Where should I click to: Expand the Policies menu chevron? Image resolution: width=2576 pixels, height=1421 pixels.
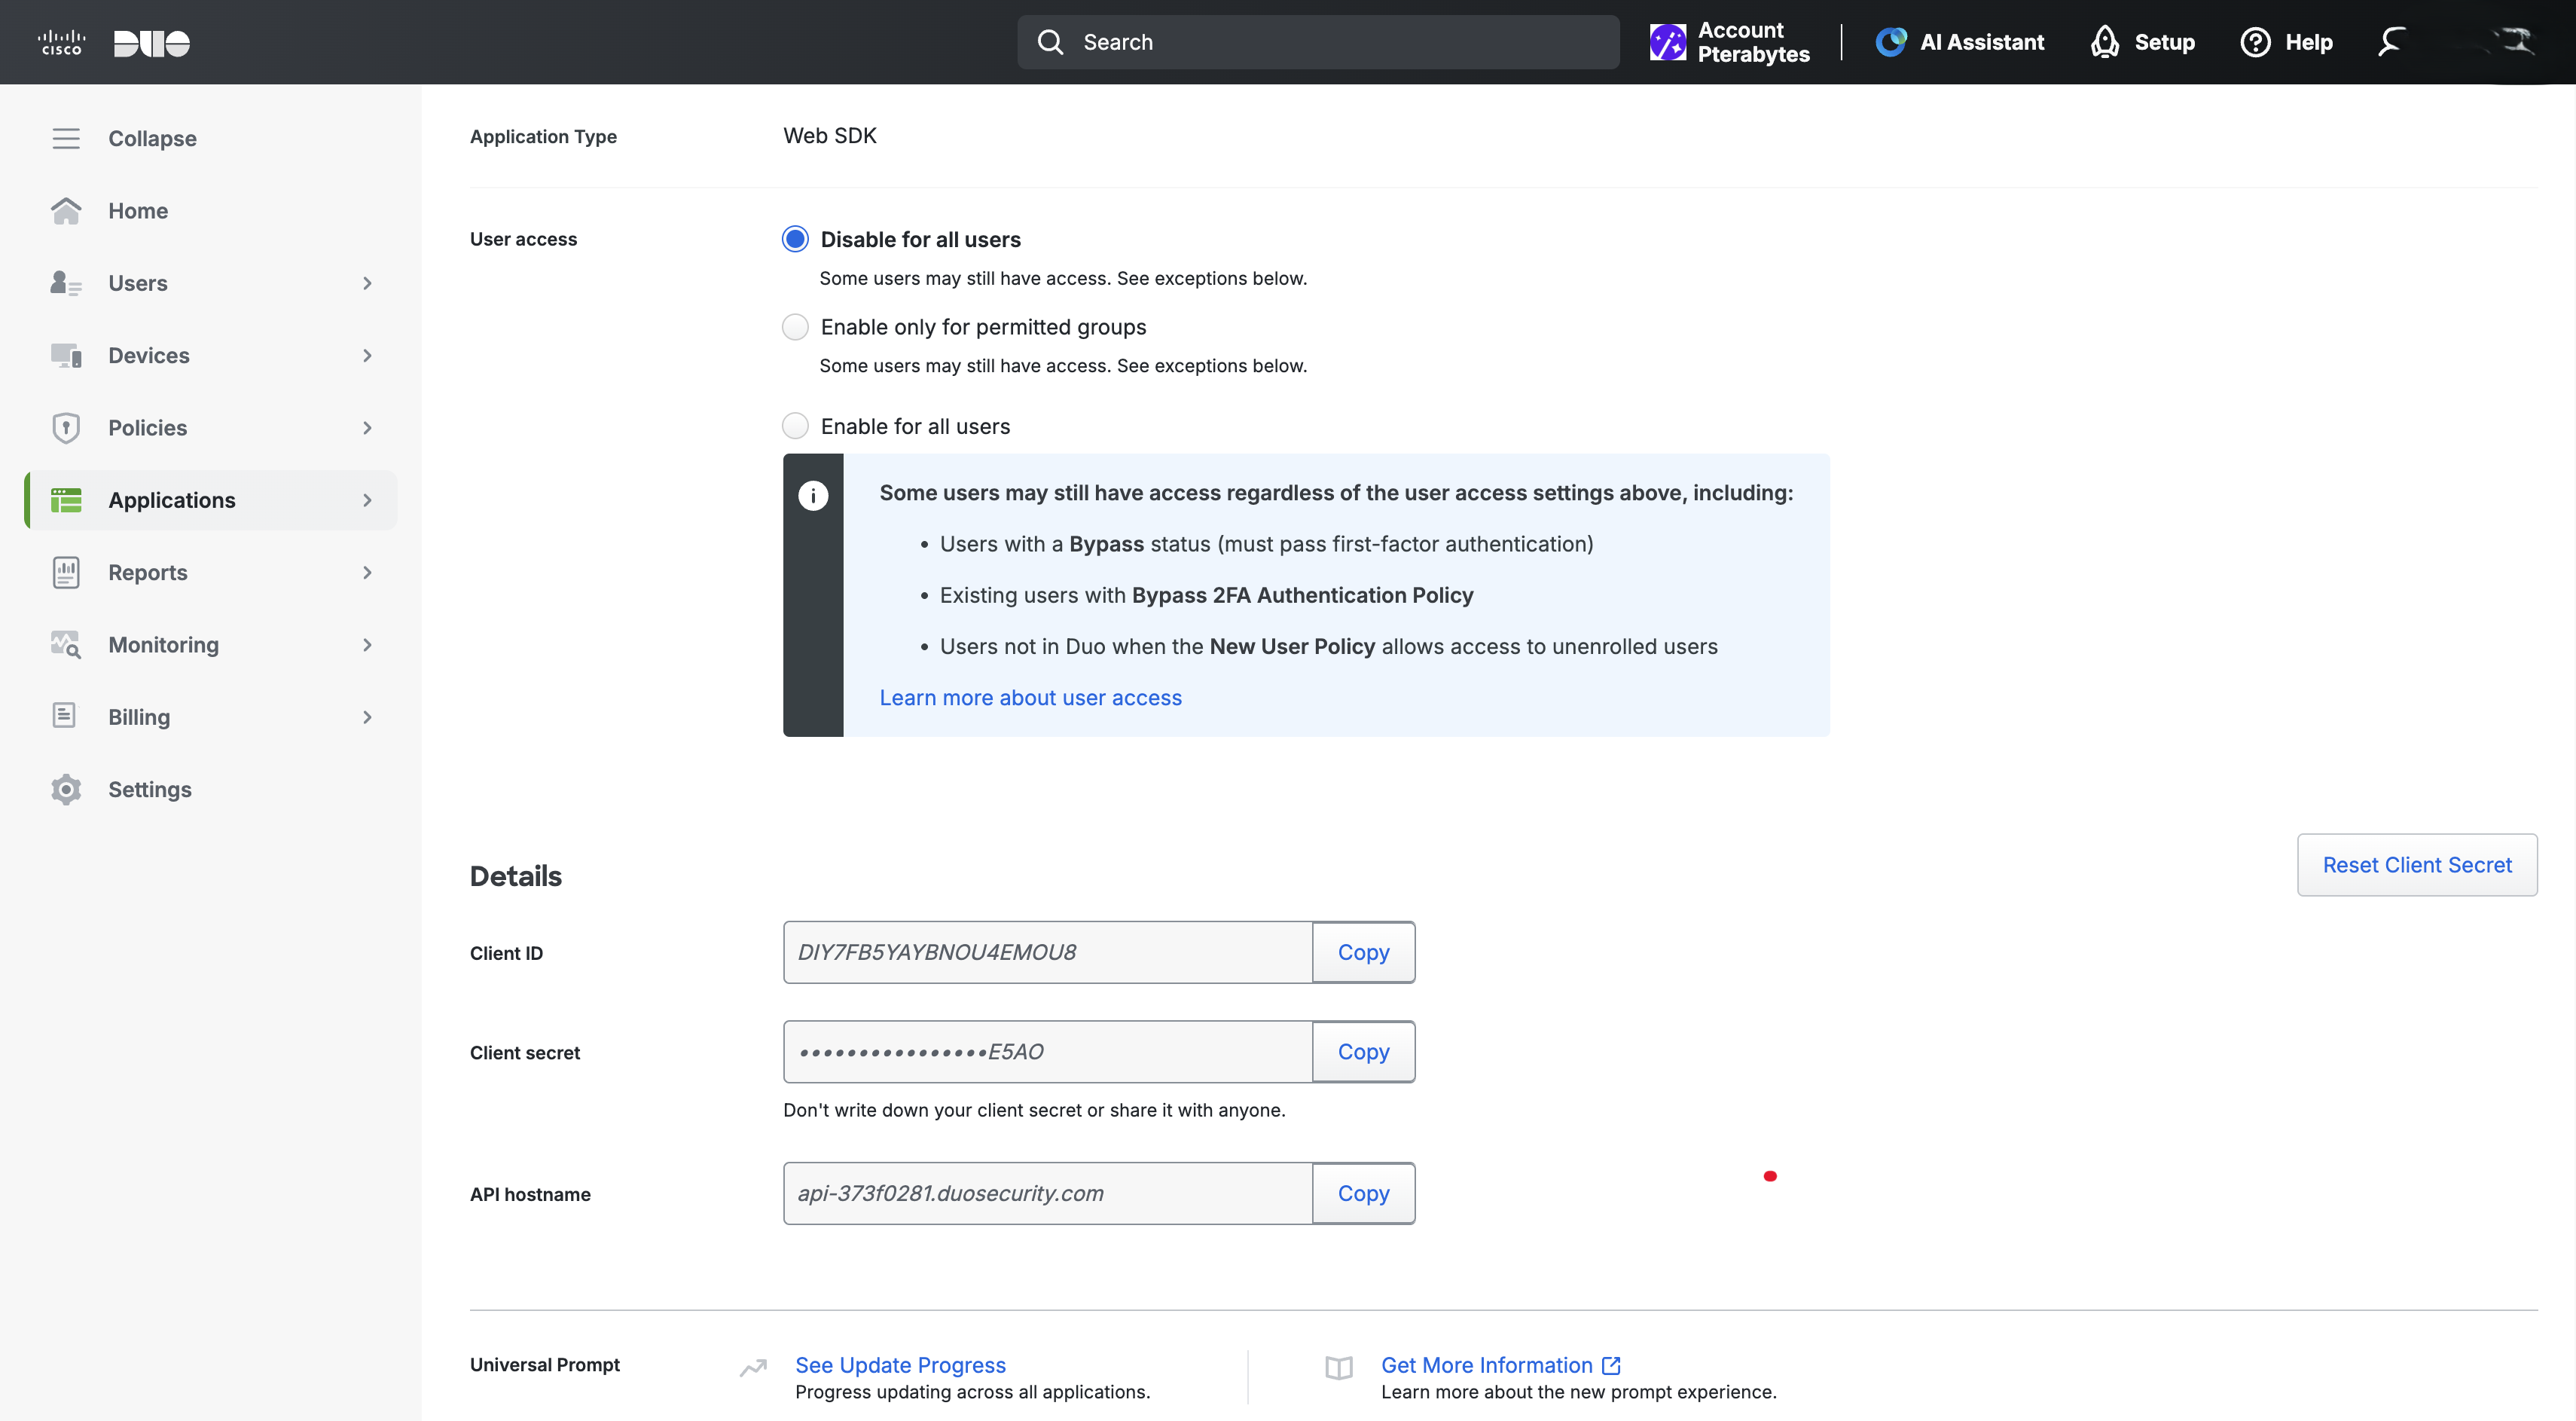pos(367,428)
